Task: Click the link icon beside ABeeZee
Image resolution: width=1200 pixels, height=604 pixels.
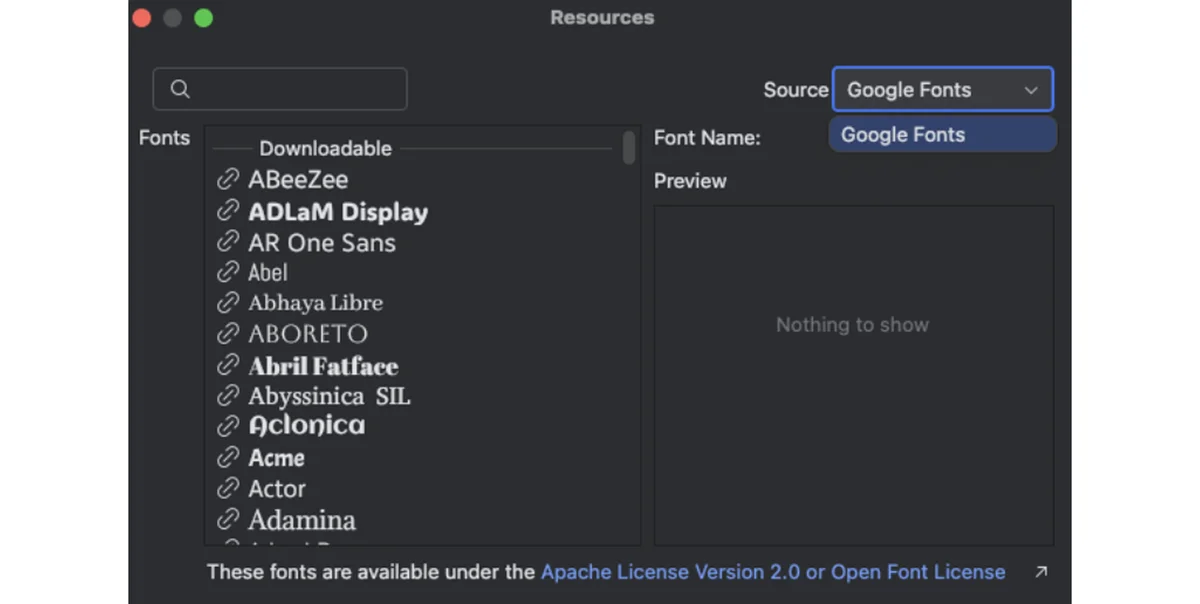Action: (228, 180)
